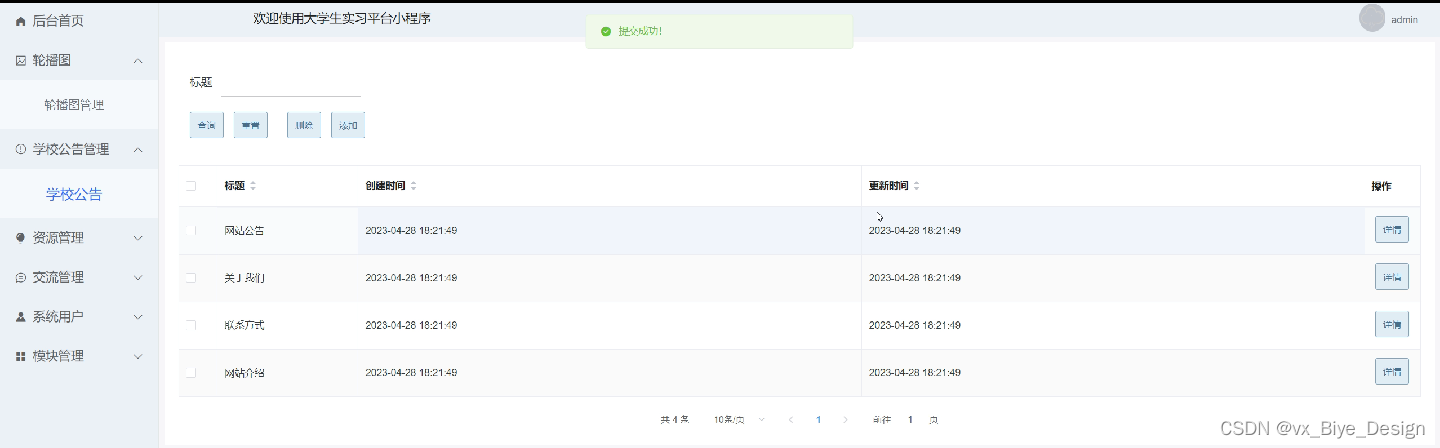Click the go-to-page number input

click(x=910, y=420)
